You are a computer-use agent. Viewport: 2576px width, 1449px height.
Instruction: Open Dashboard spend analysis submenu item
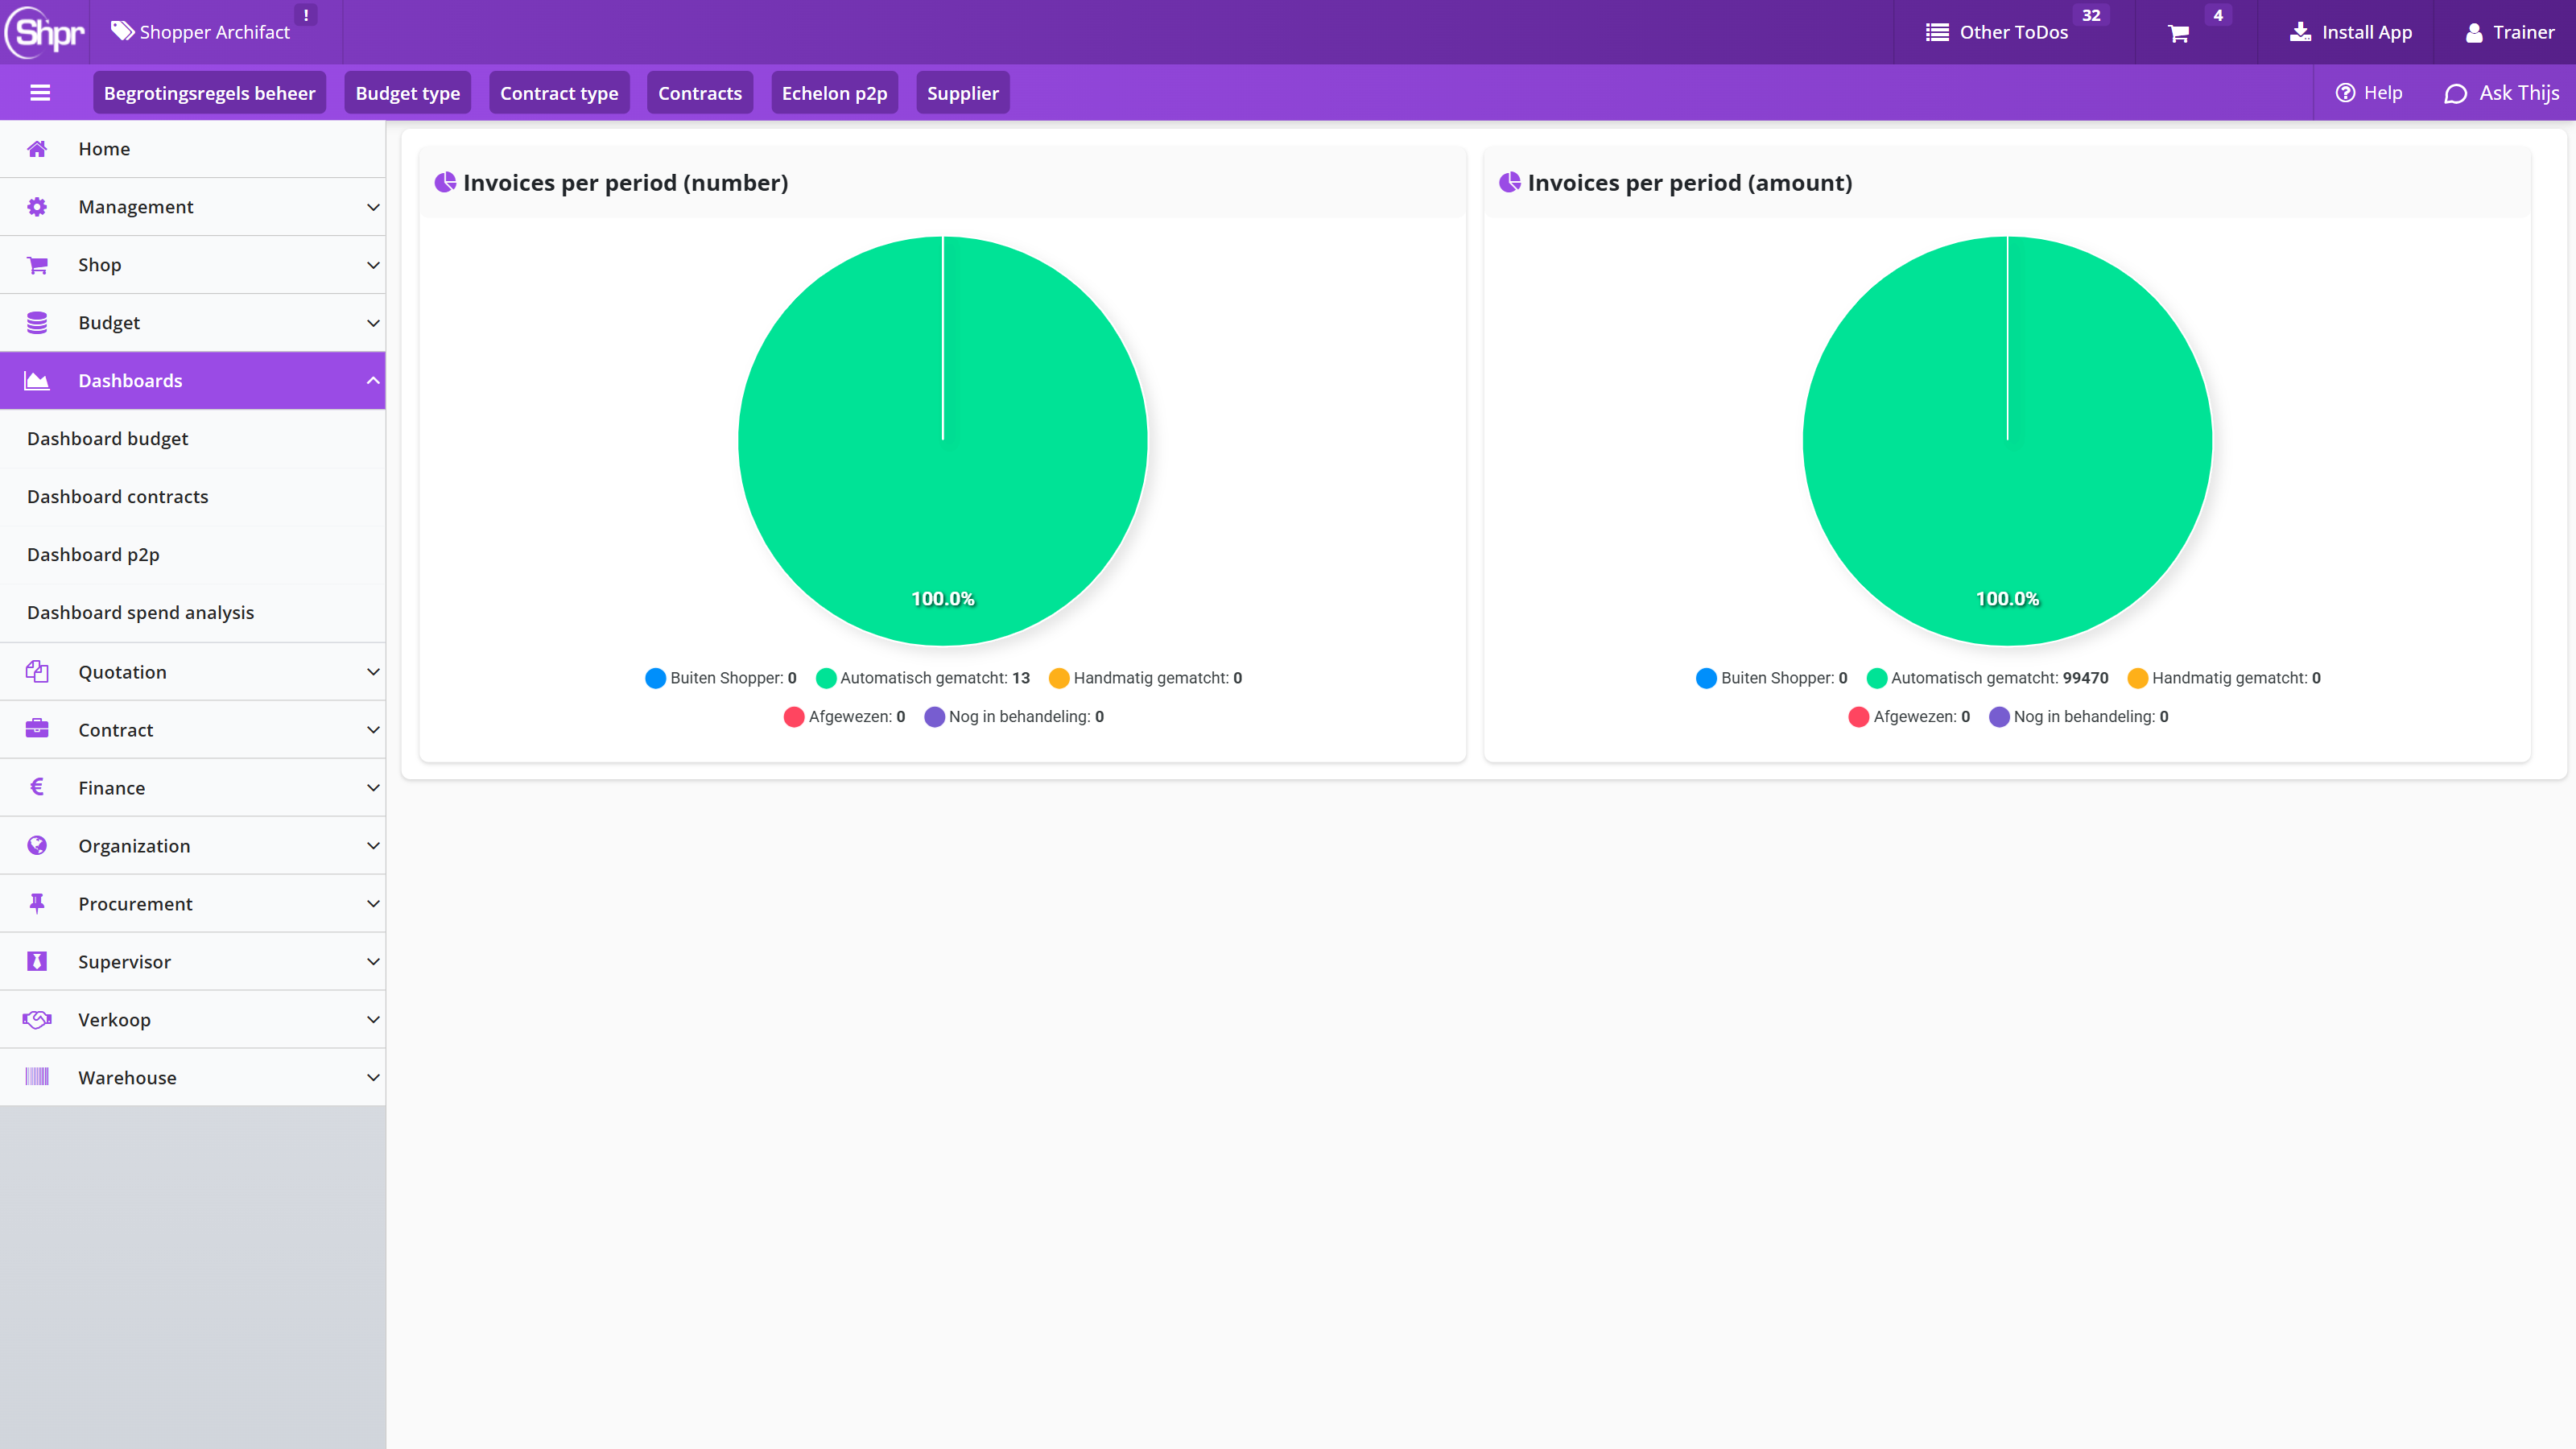tap(193, 613)
